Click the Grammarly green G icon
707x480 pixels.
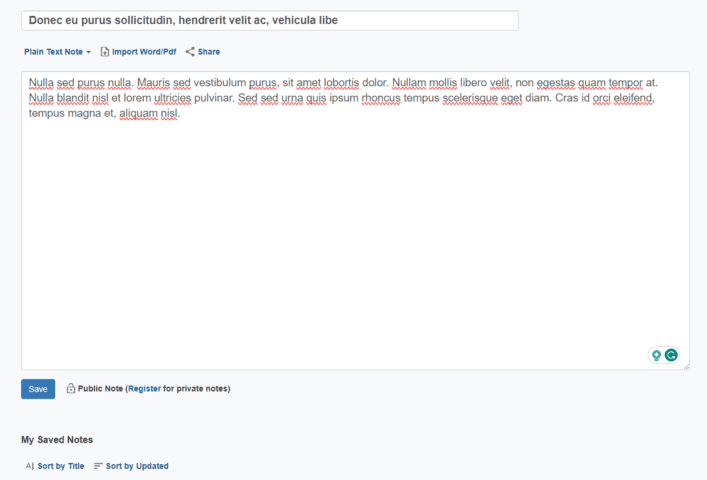[671, 355]
